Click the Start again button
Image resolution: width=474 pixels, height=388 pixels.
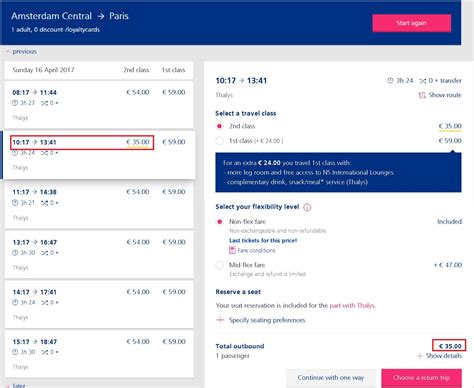coord(412,23)
